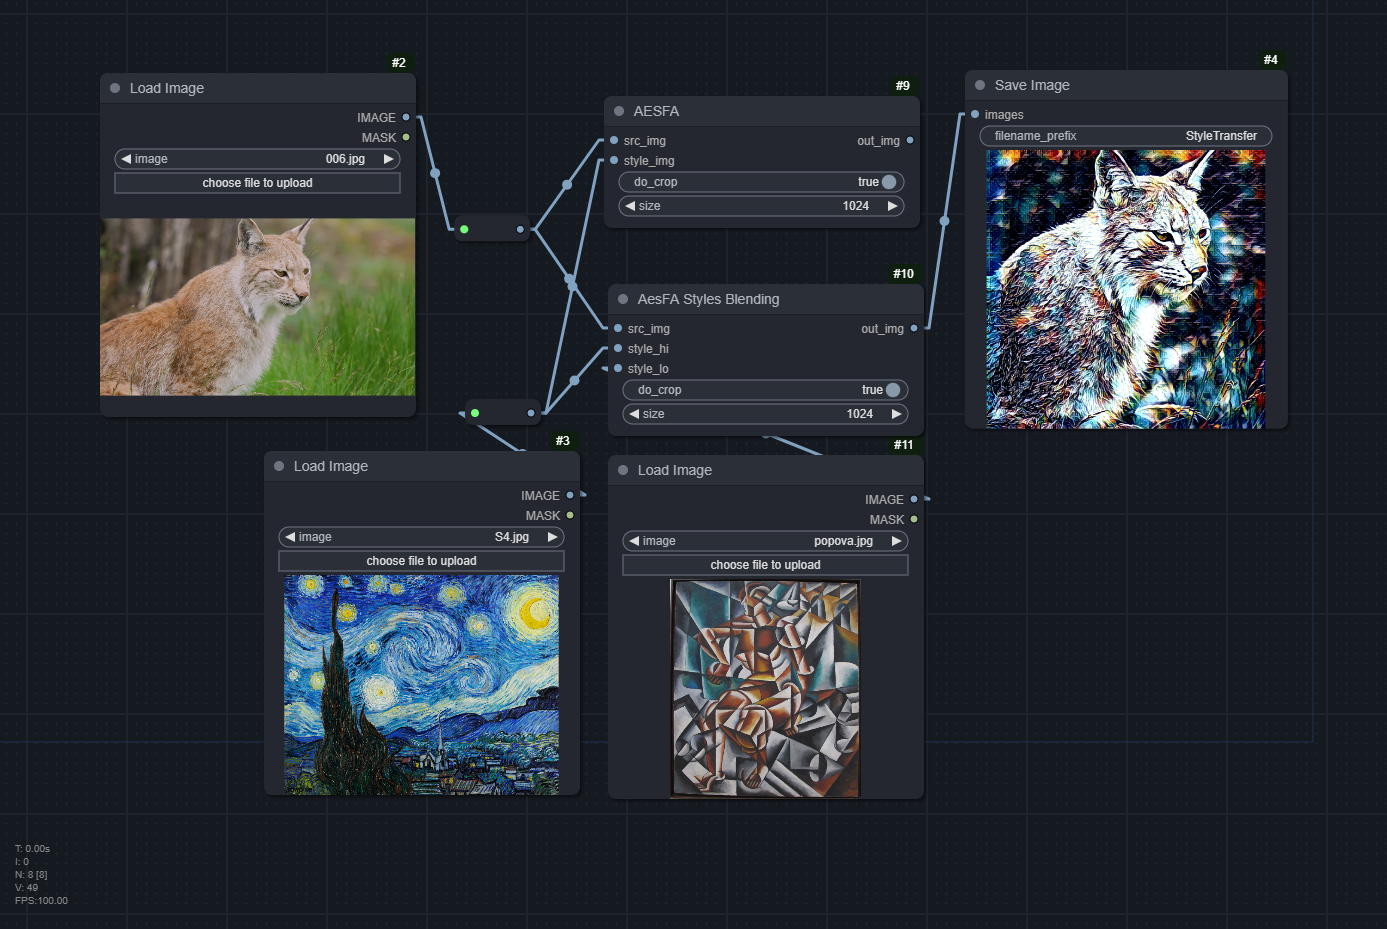Screen dimensions: 1387x929
Task: Increase size value in AESFA node
Action: click(892, 206)
